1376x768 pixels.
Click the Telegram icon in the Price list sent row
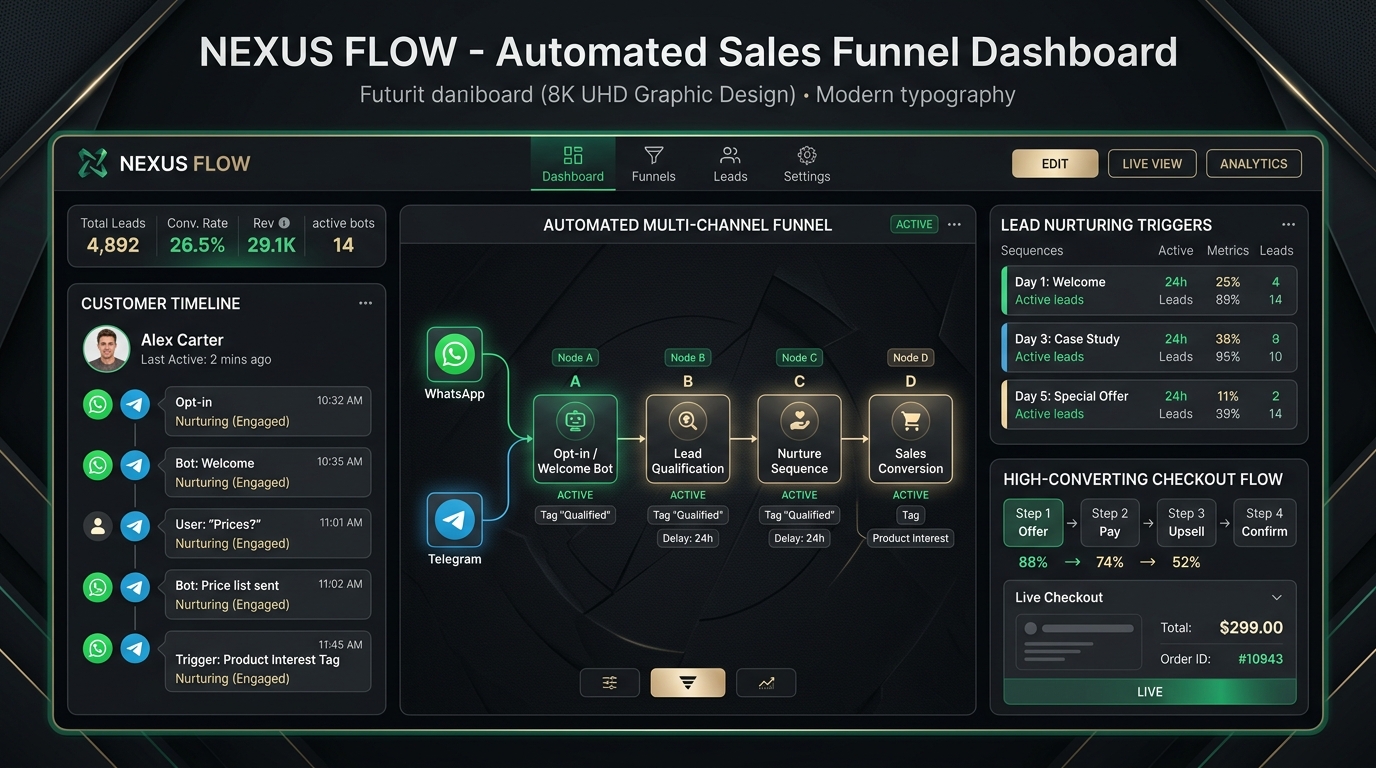click(x=135, y=587)
